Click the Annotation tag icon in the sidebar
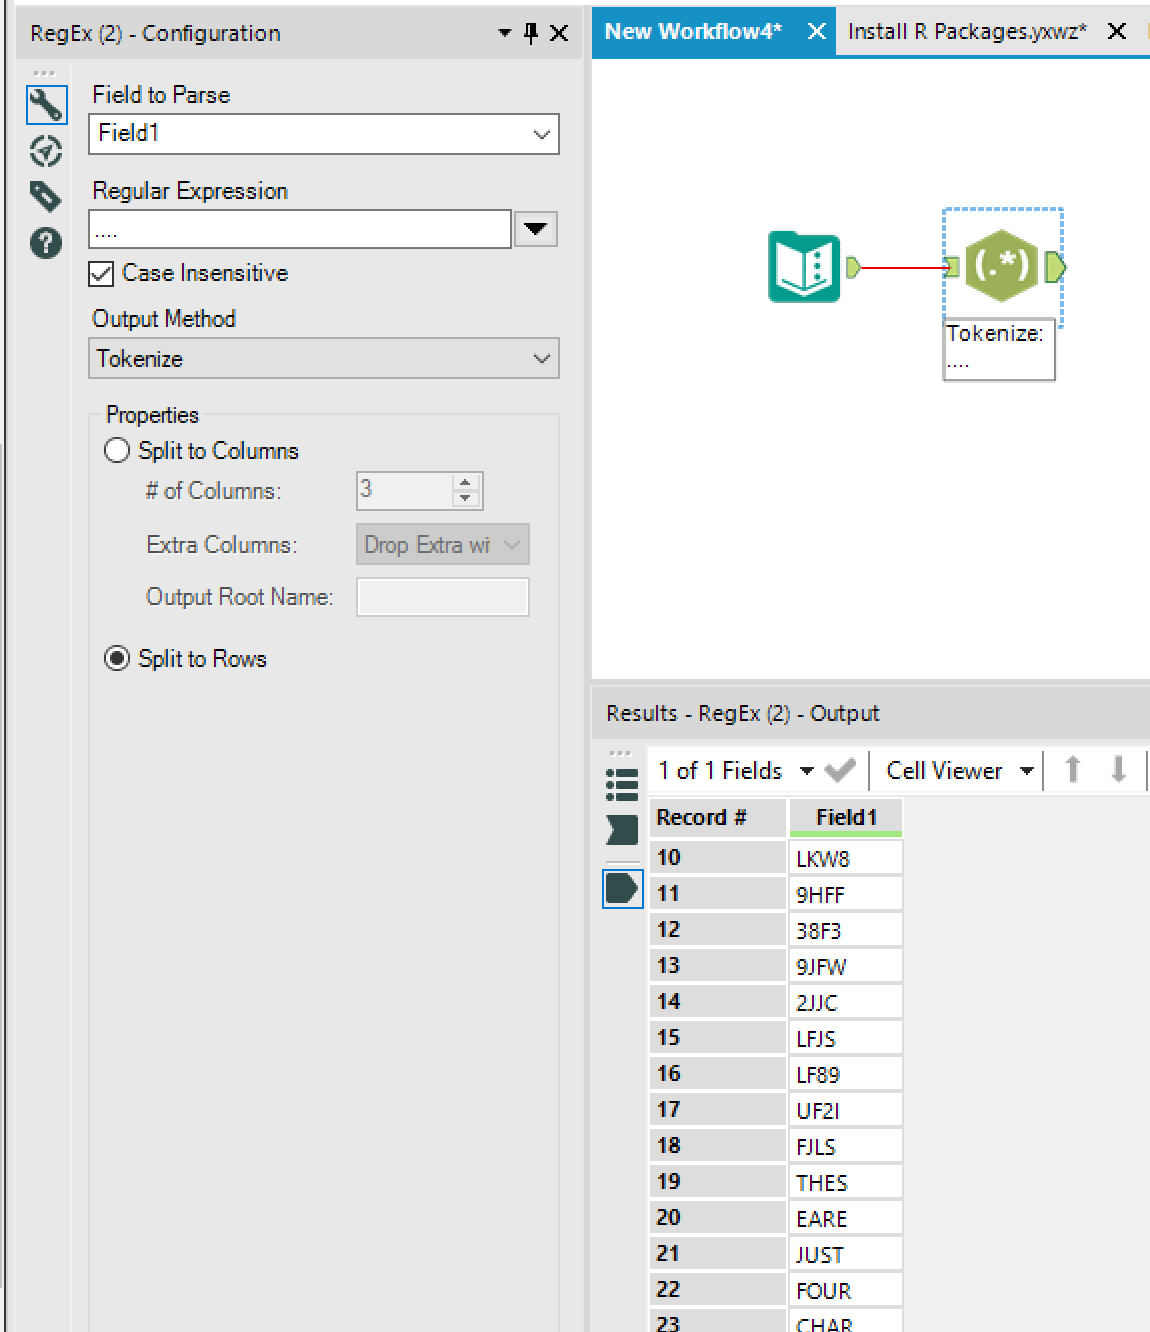The width and height of the screenshot is (1150, 1332). (x=45, y=197)
